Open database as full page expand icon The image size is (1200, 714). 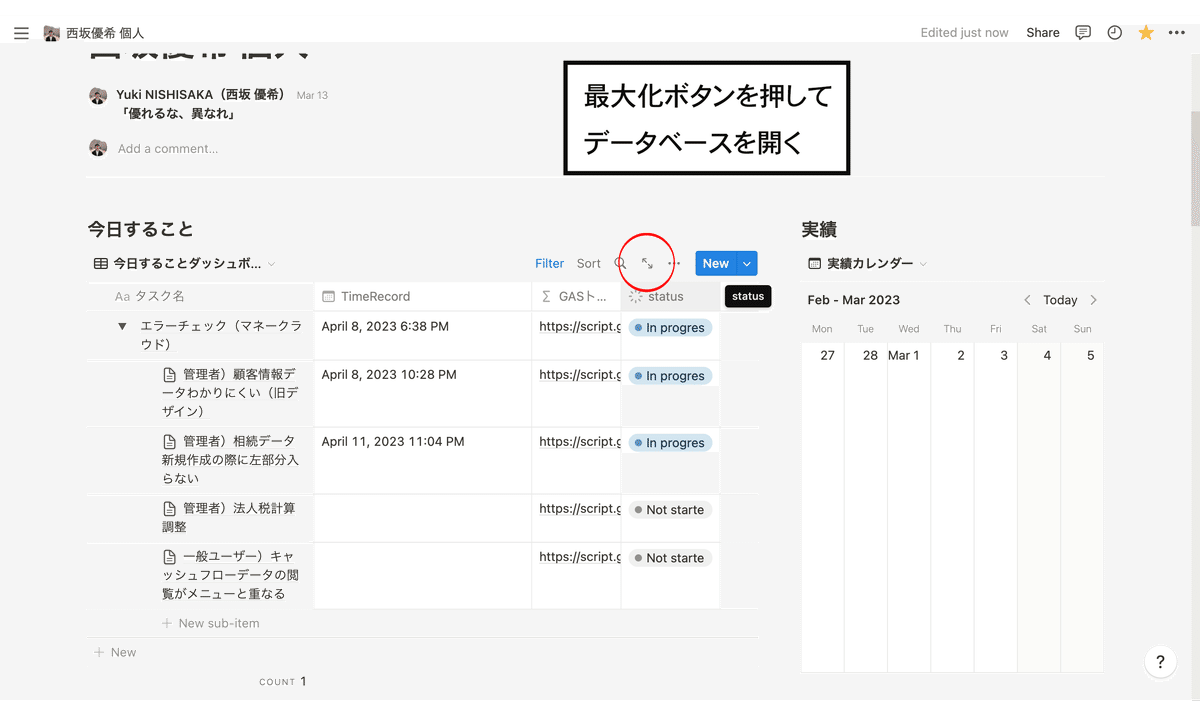647,264
